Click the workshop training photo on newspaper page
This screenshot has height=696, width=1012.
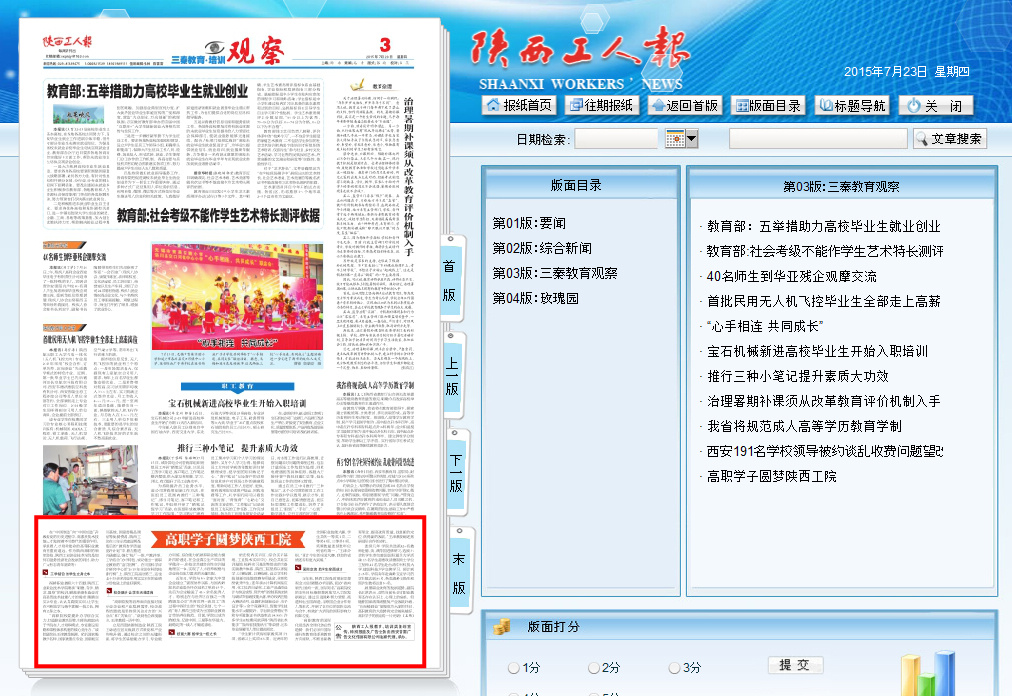(x=90, y=480)
